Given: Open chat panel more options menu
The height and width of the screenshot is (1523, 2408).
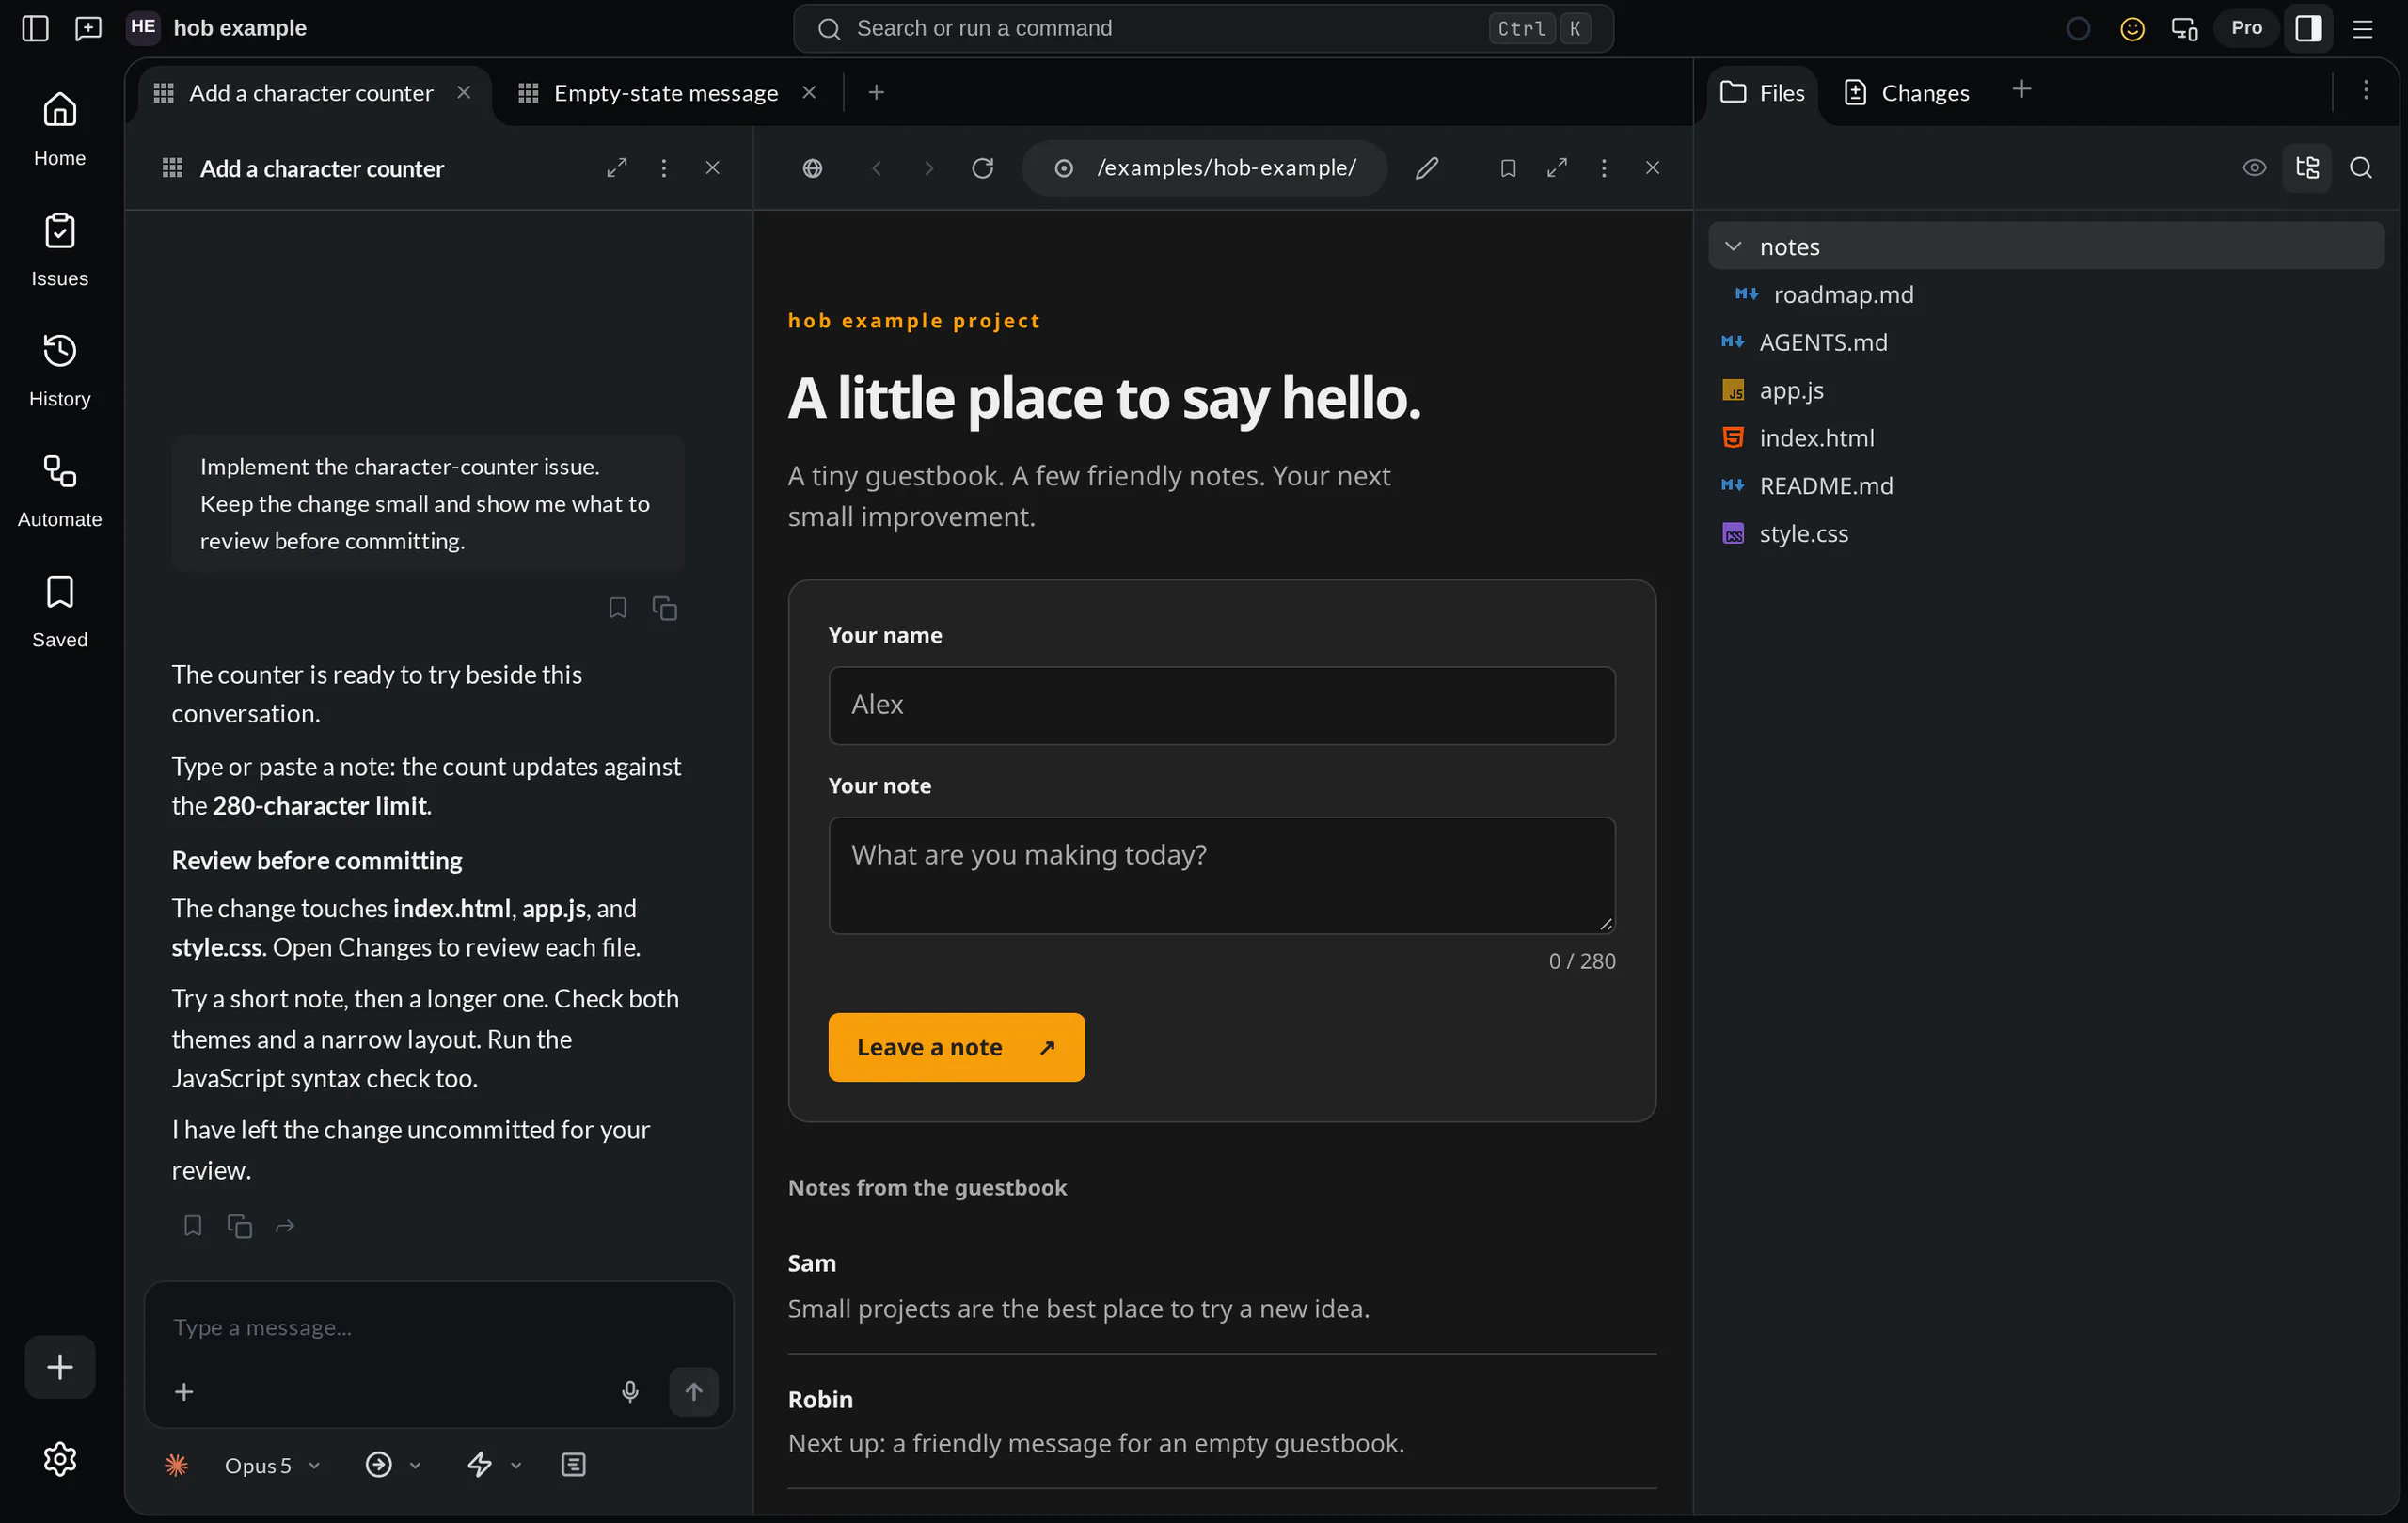Looking at the screenshot, I should [664, 168].
